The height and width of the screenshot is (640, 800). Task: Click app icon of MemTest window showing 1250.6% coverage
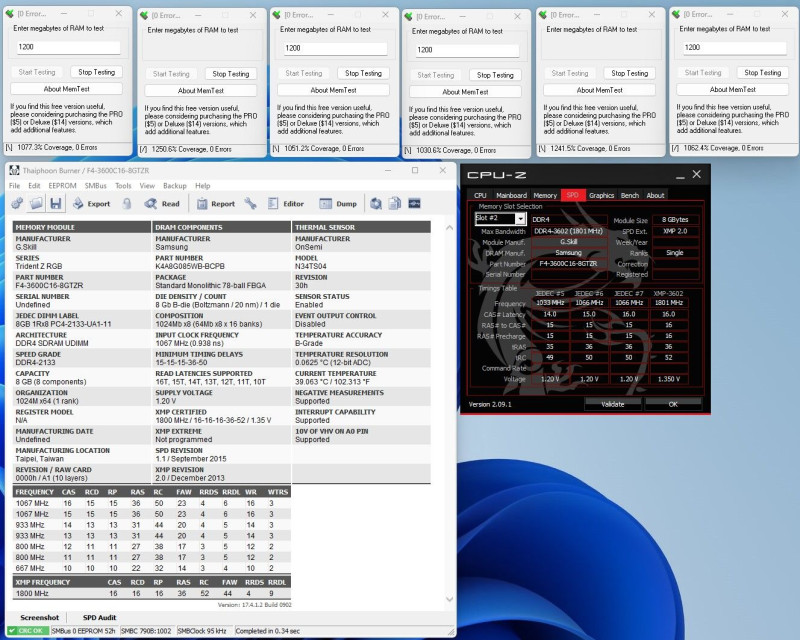point(144,15)
